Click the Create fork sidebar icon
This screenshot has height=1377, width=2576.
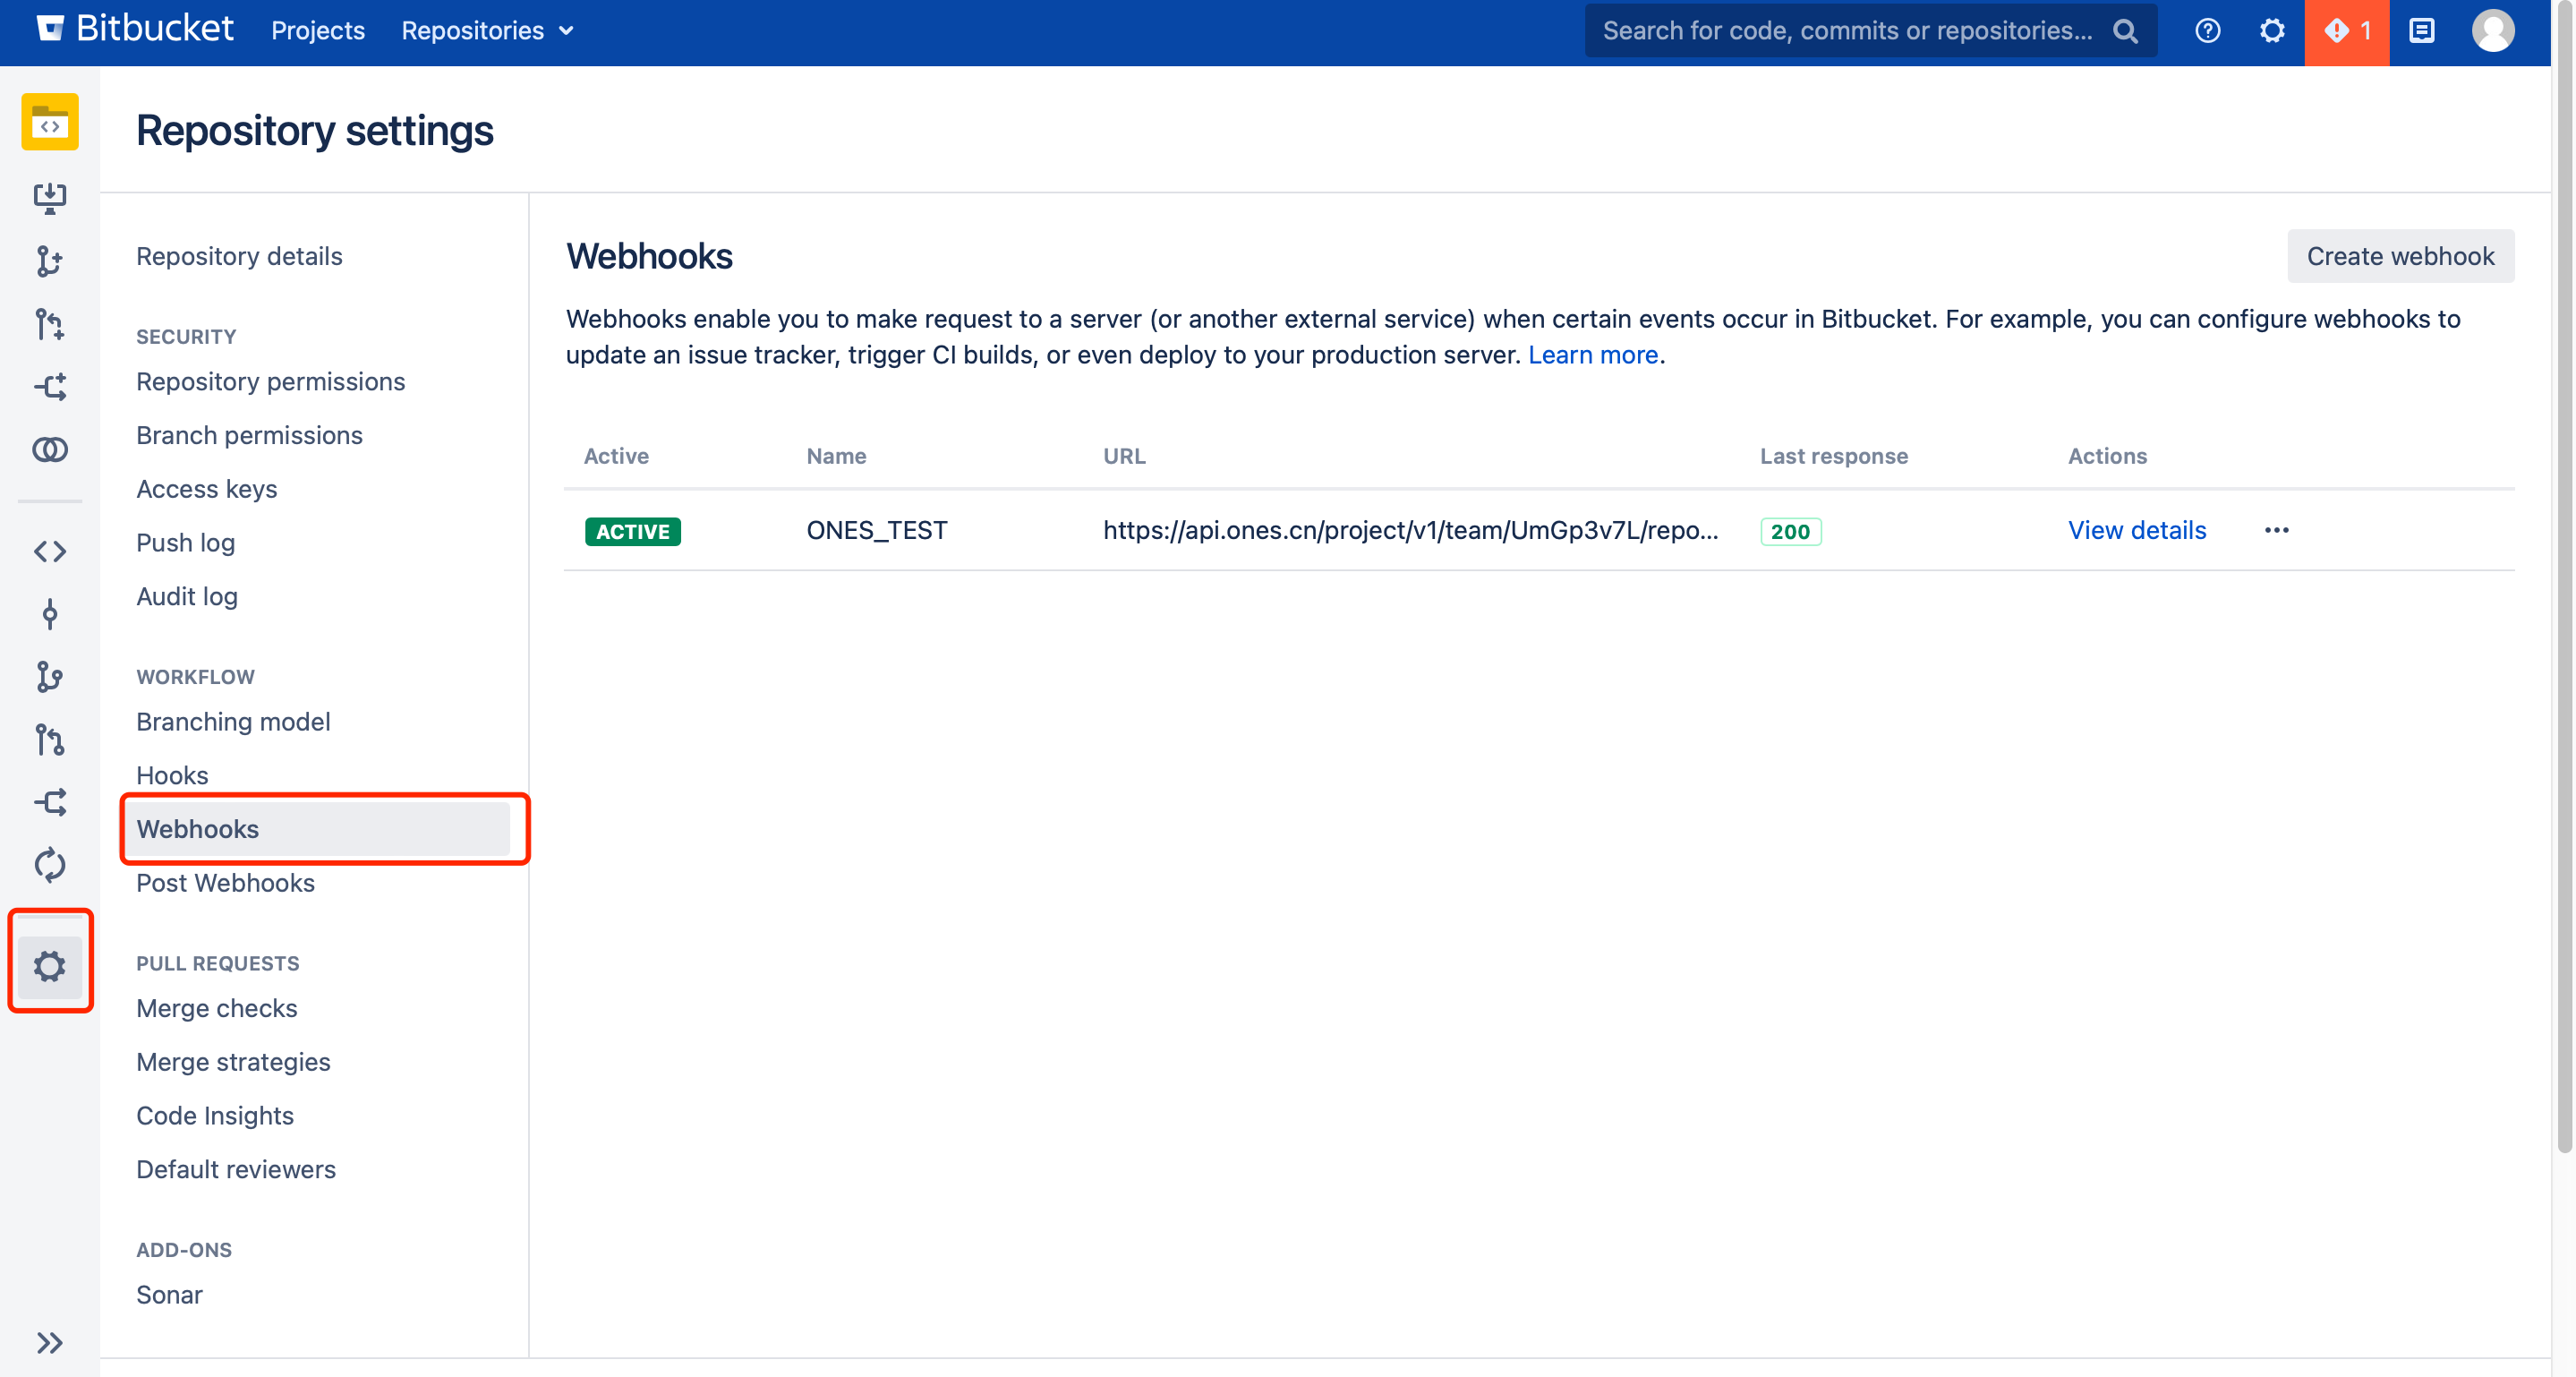50,387
